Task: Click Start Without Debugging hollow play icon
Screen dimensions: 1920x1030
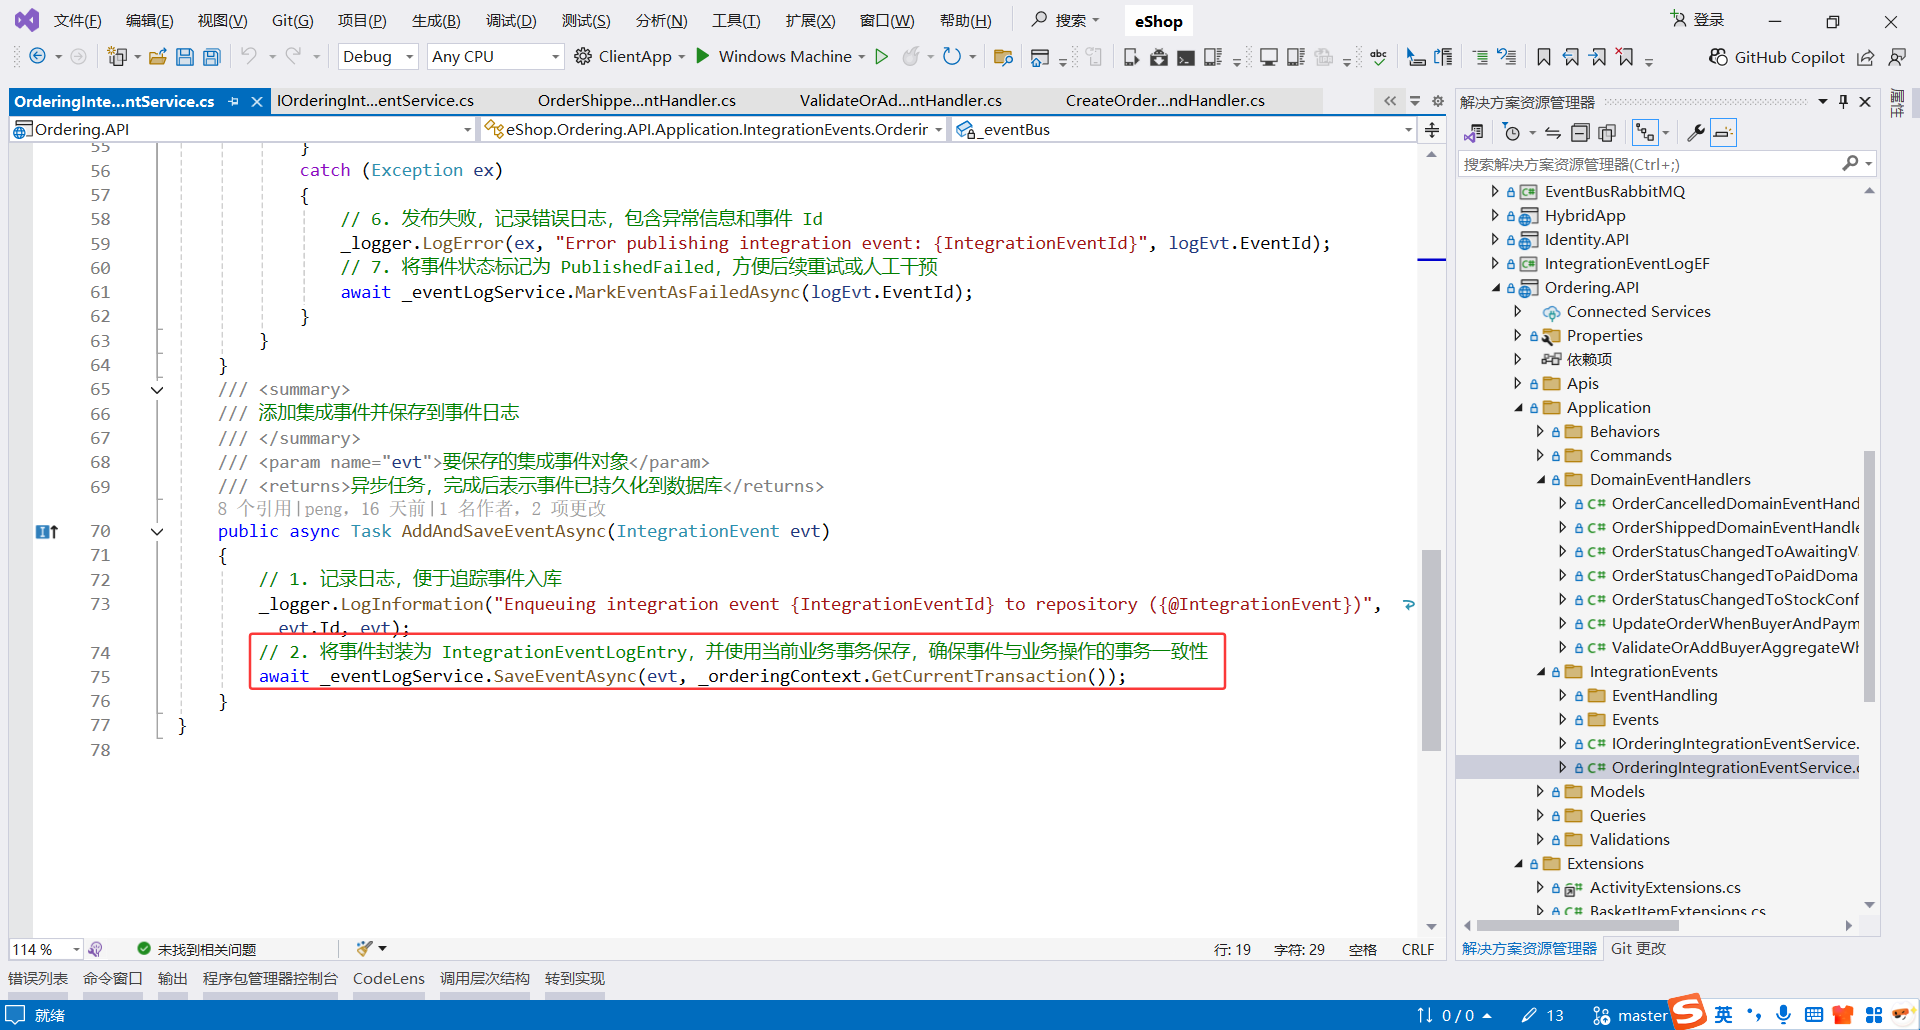Action: 882,57
